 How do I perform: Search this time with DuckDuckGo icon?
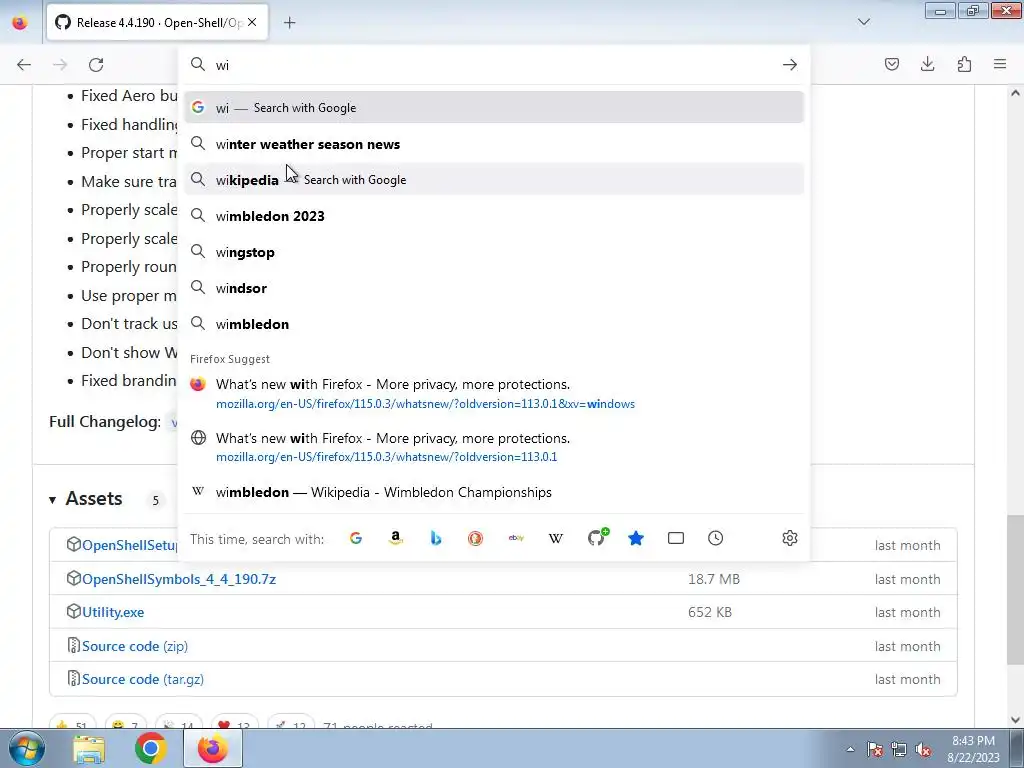(475, 538)
